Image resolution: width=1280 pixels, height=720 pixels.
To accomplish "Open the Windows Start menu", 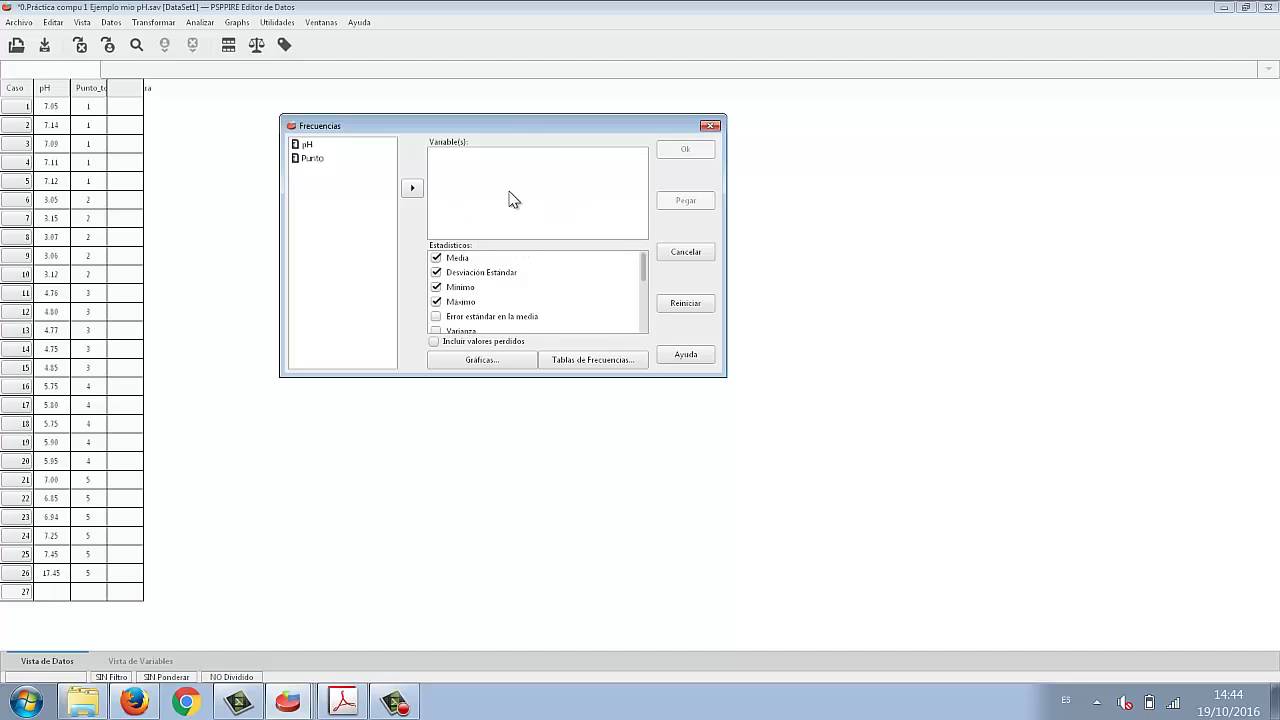I will 27,702.
